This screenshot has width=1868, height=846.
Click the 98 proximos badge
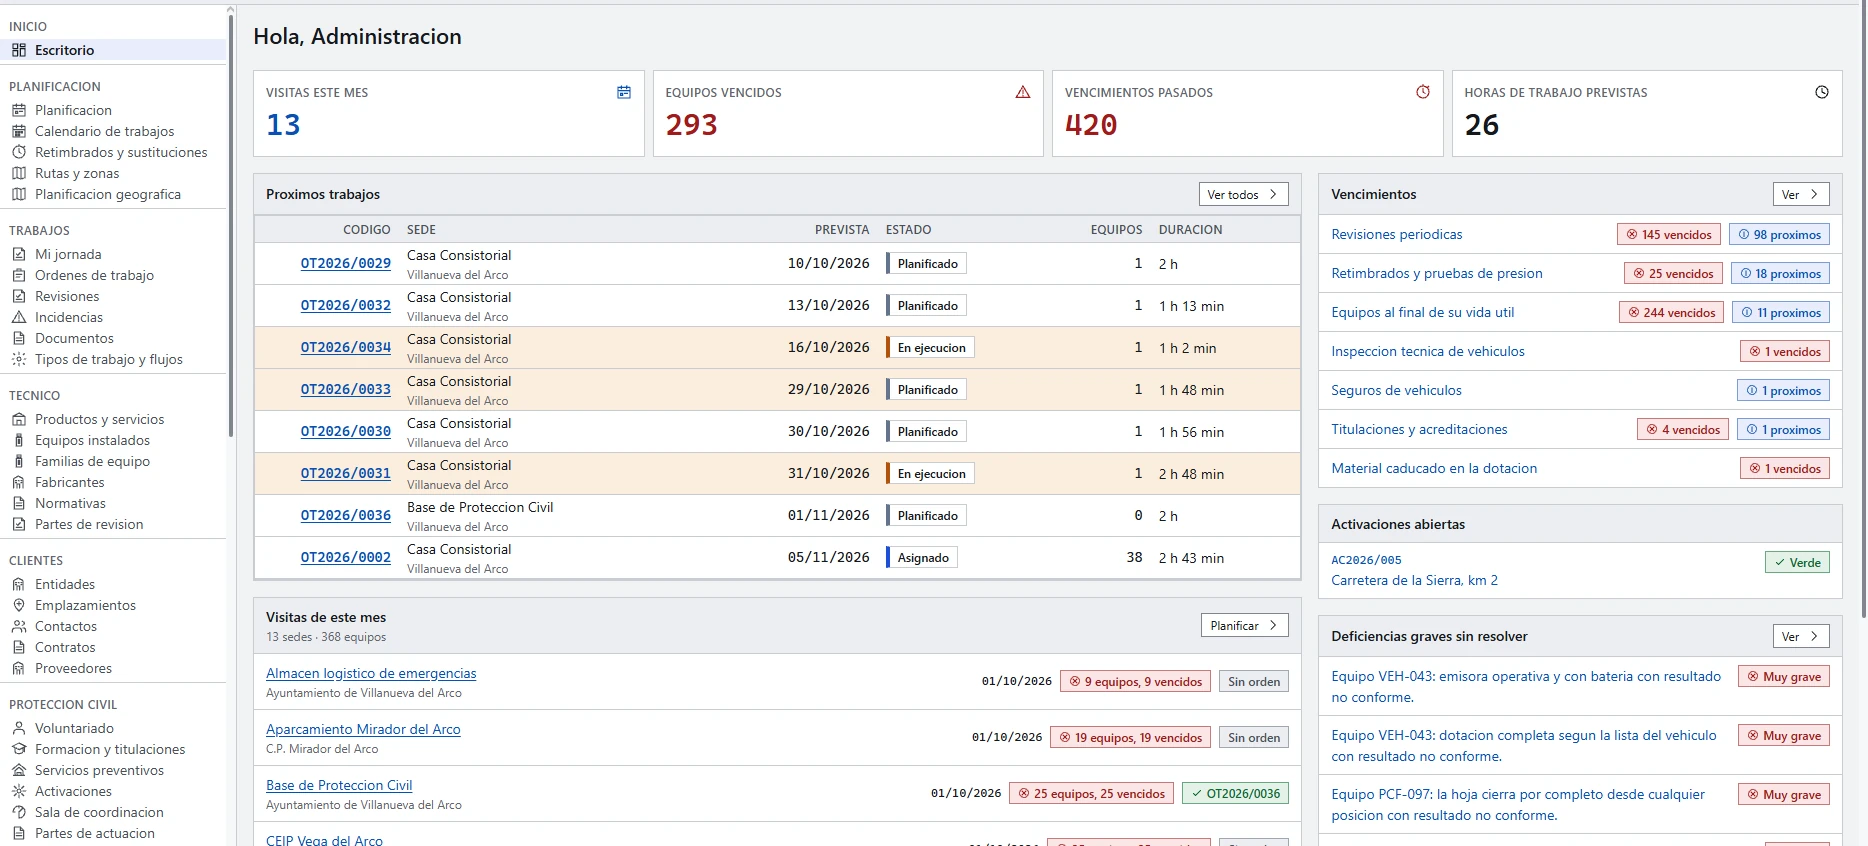coord(1779,234)
